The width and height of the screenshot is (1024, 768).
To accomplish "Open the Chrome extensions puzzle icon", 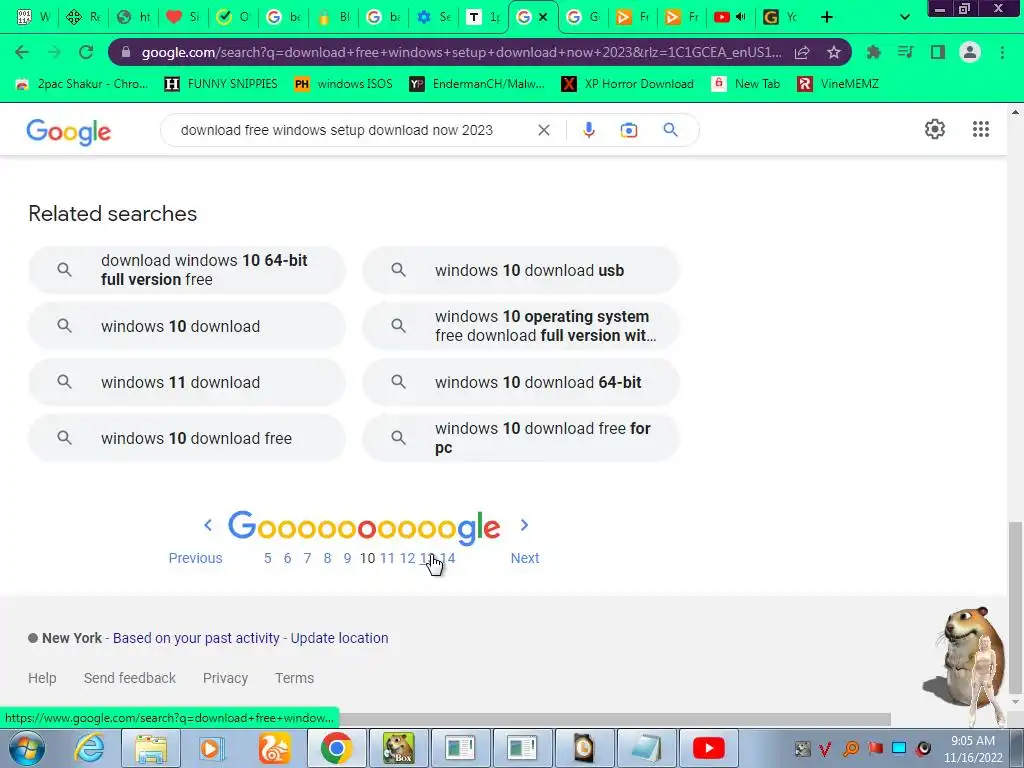I will [873, 52].
